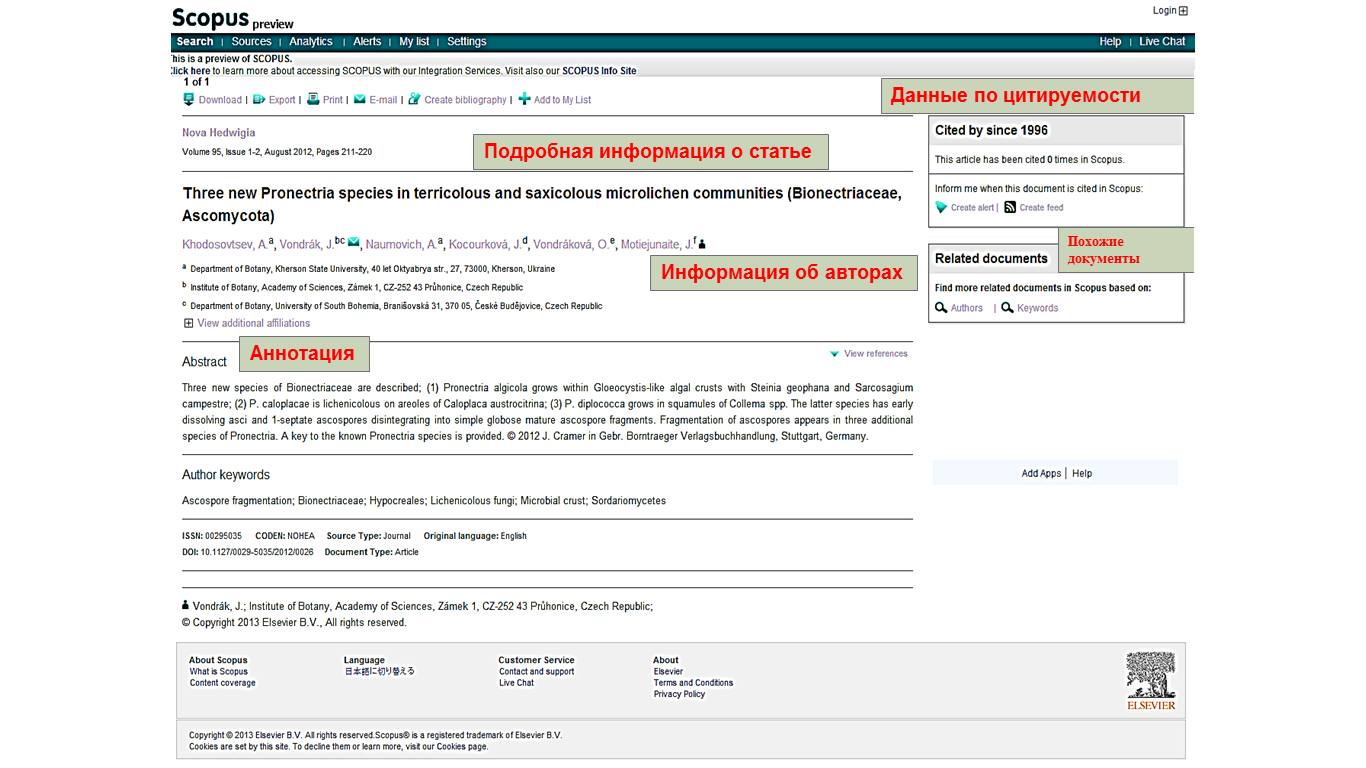Viewport: 1366px width, 768px height.
Task: Open Help in the top navigation bar
Action: (1110, 42)
